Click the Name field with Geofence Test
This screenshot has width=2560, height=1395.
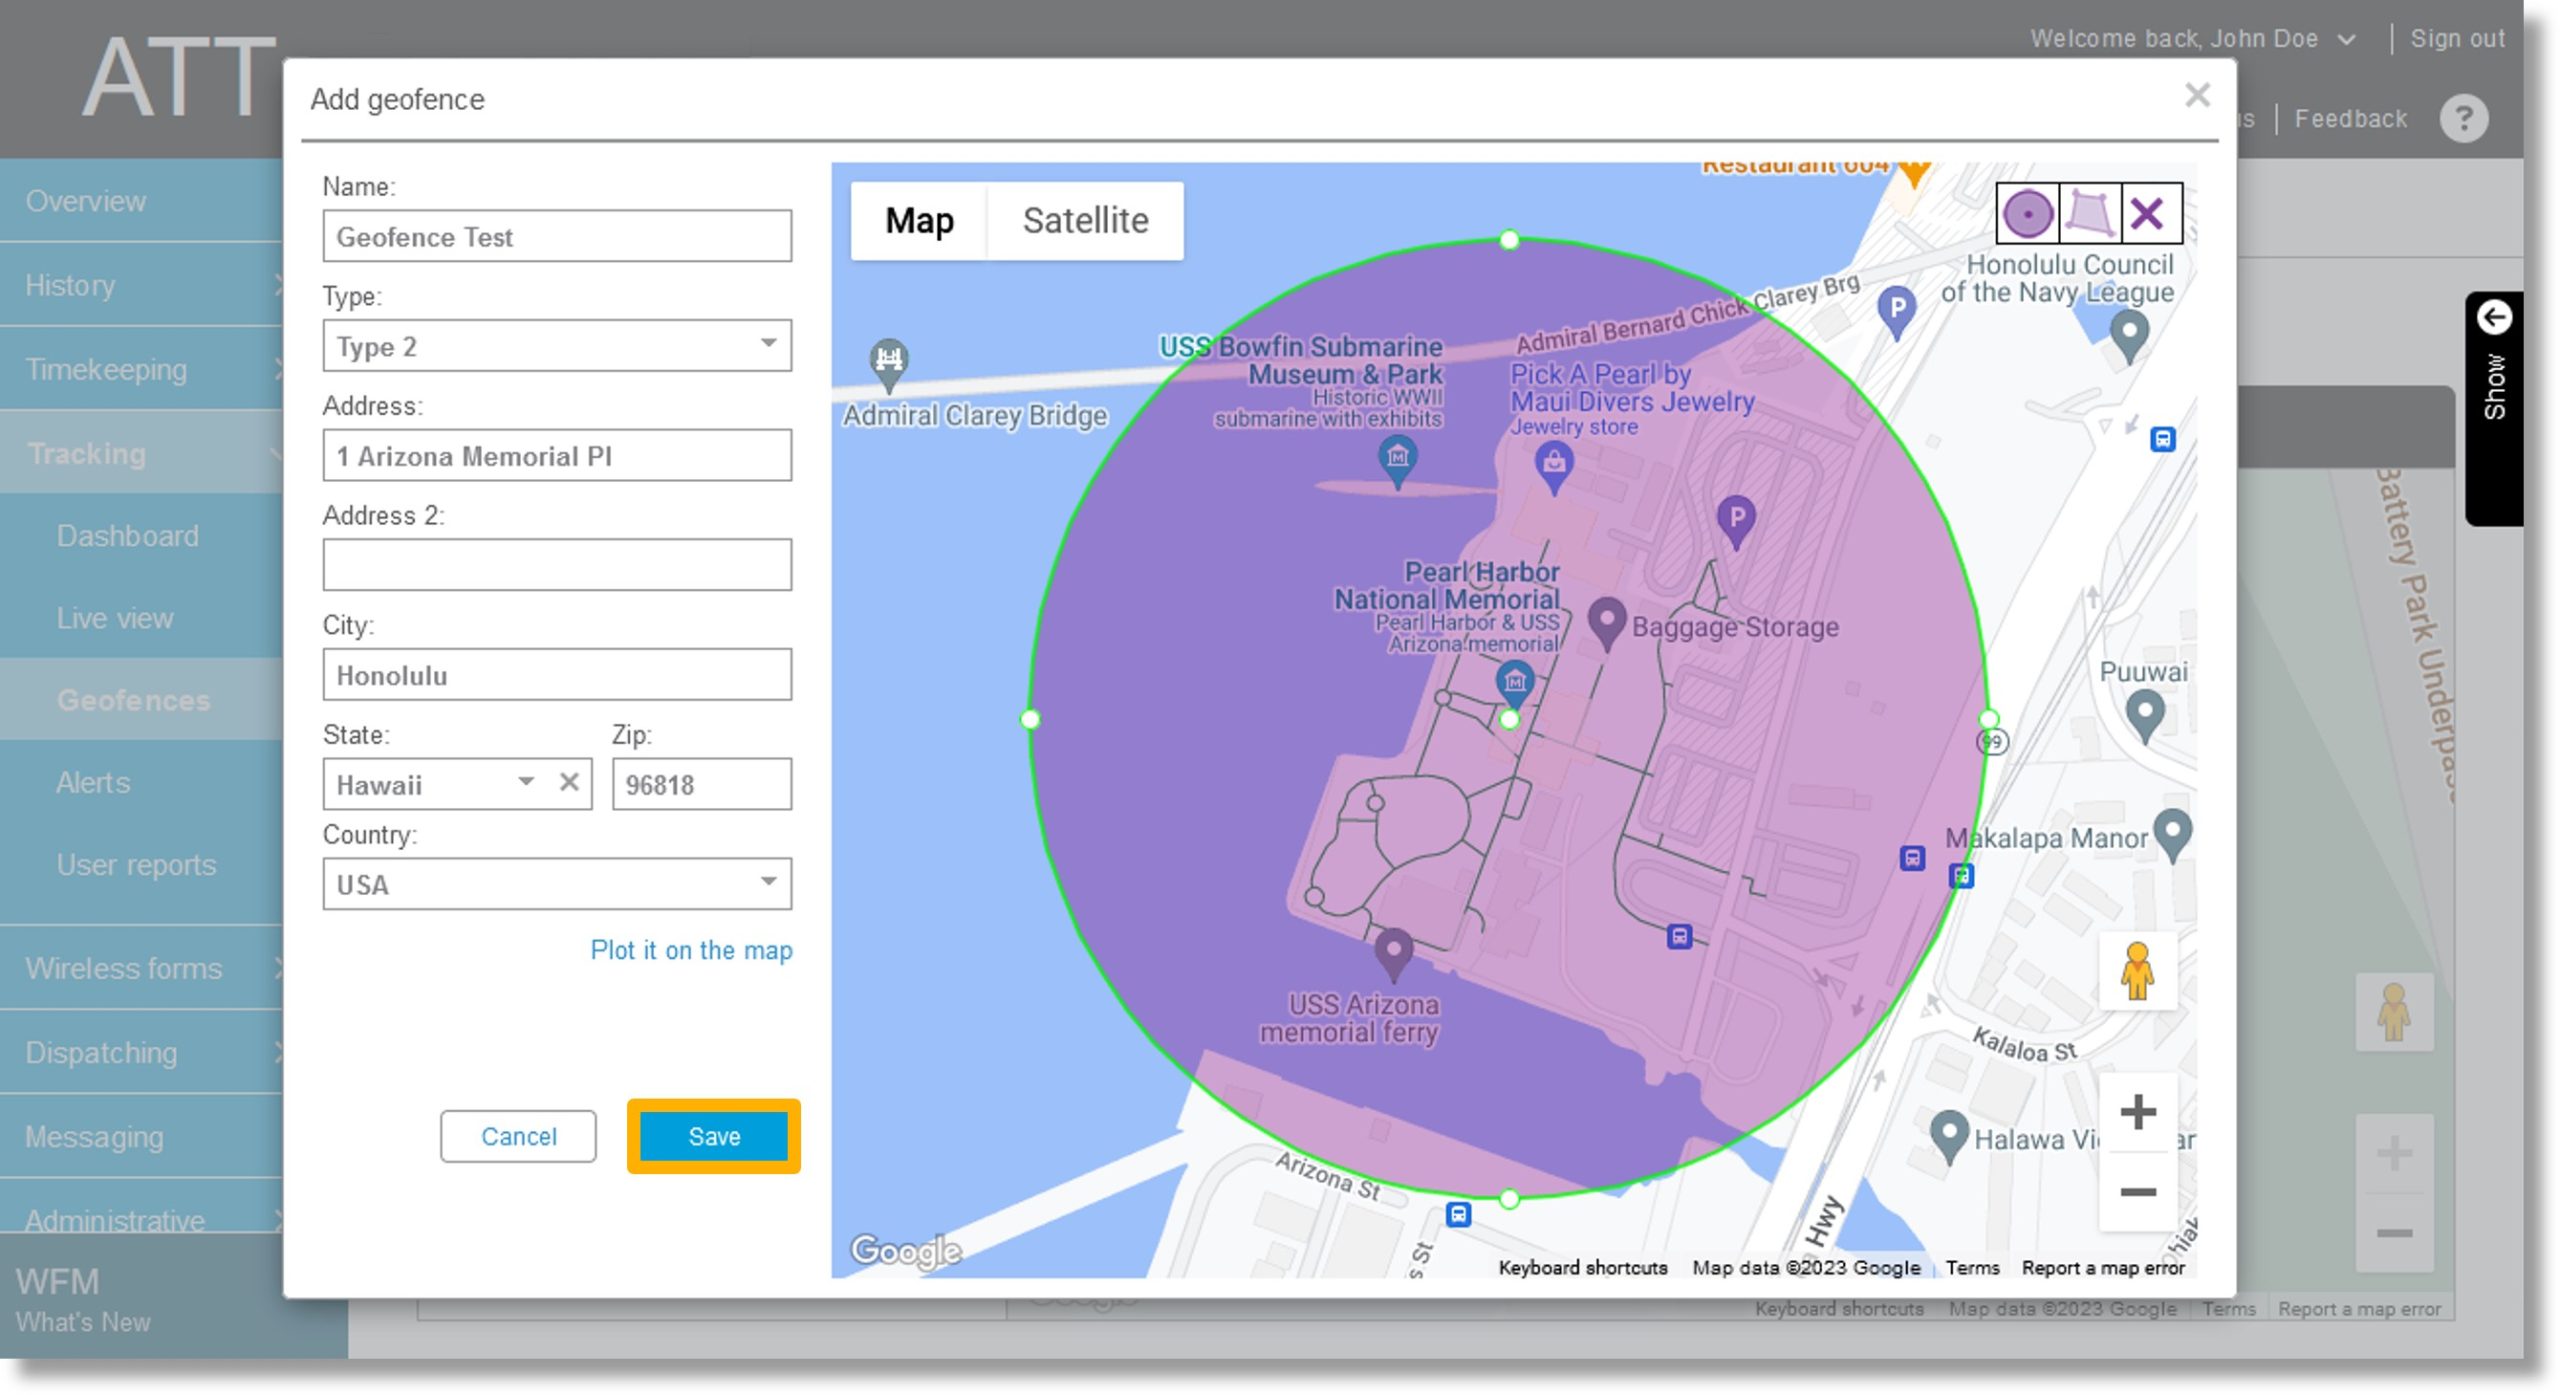click(557, 236)
